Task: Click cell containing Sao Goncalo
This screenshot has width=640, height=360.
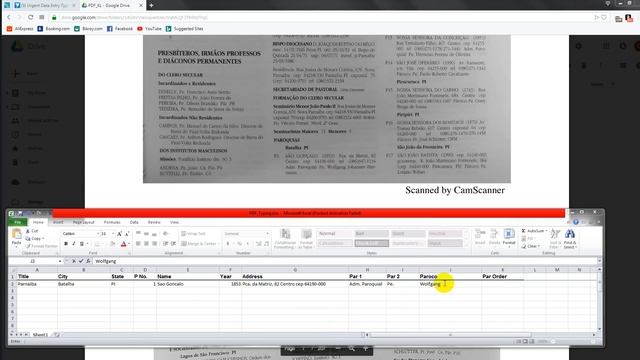Action: pos(187,284)
